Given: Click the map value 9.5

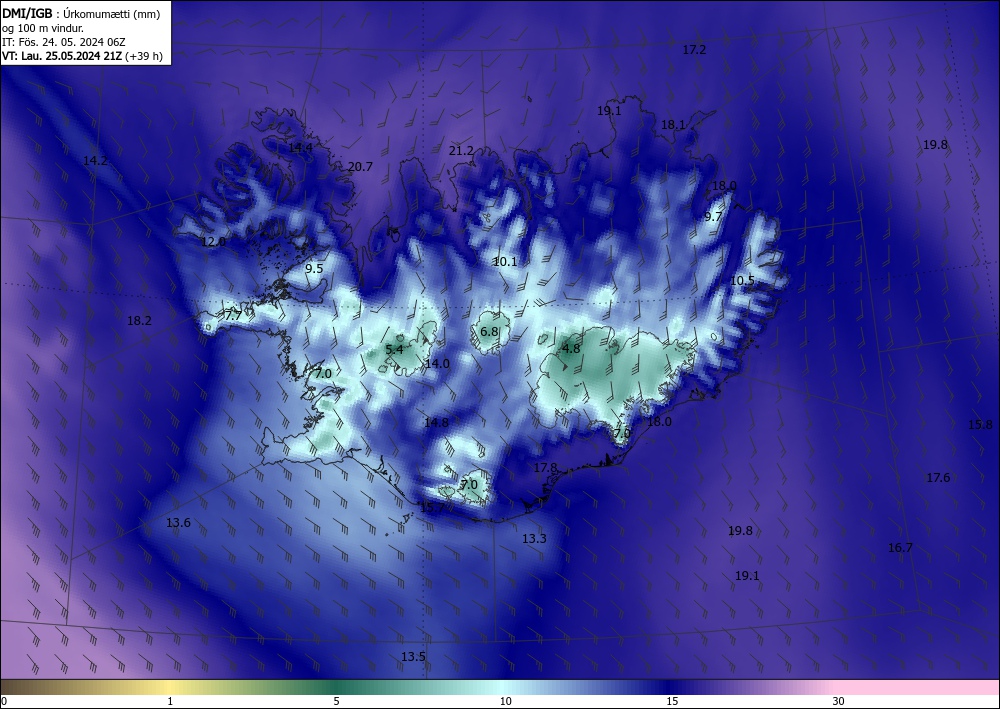Looking at the screenshot, I should click(314, 269).
